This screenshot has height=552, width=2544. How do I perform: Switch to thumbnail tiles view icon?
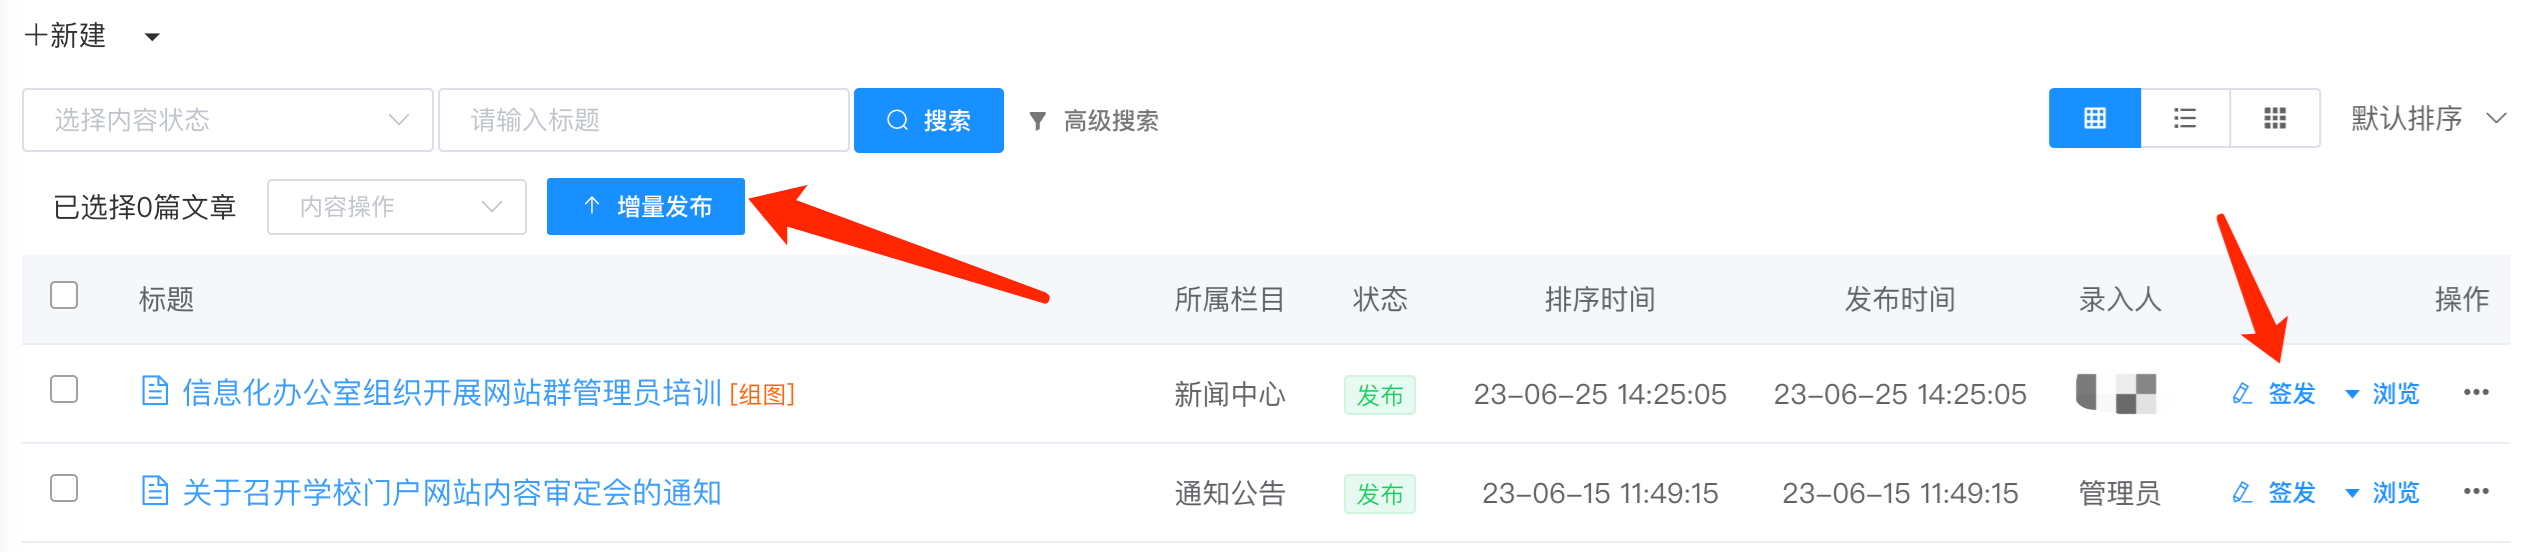click(2275, 119)
